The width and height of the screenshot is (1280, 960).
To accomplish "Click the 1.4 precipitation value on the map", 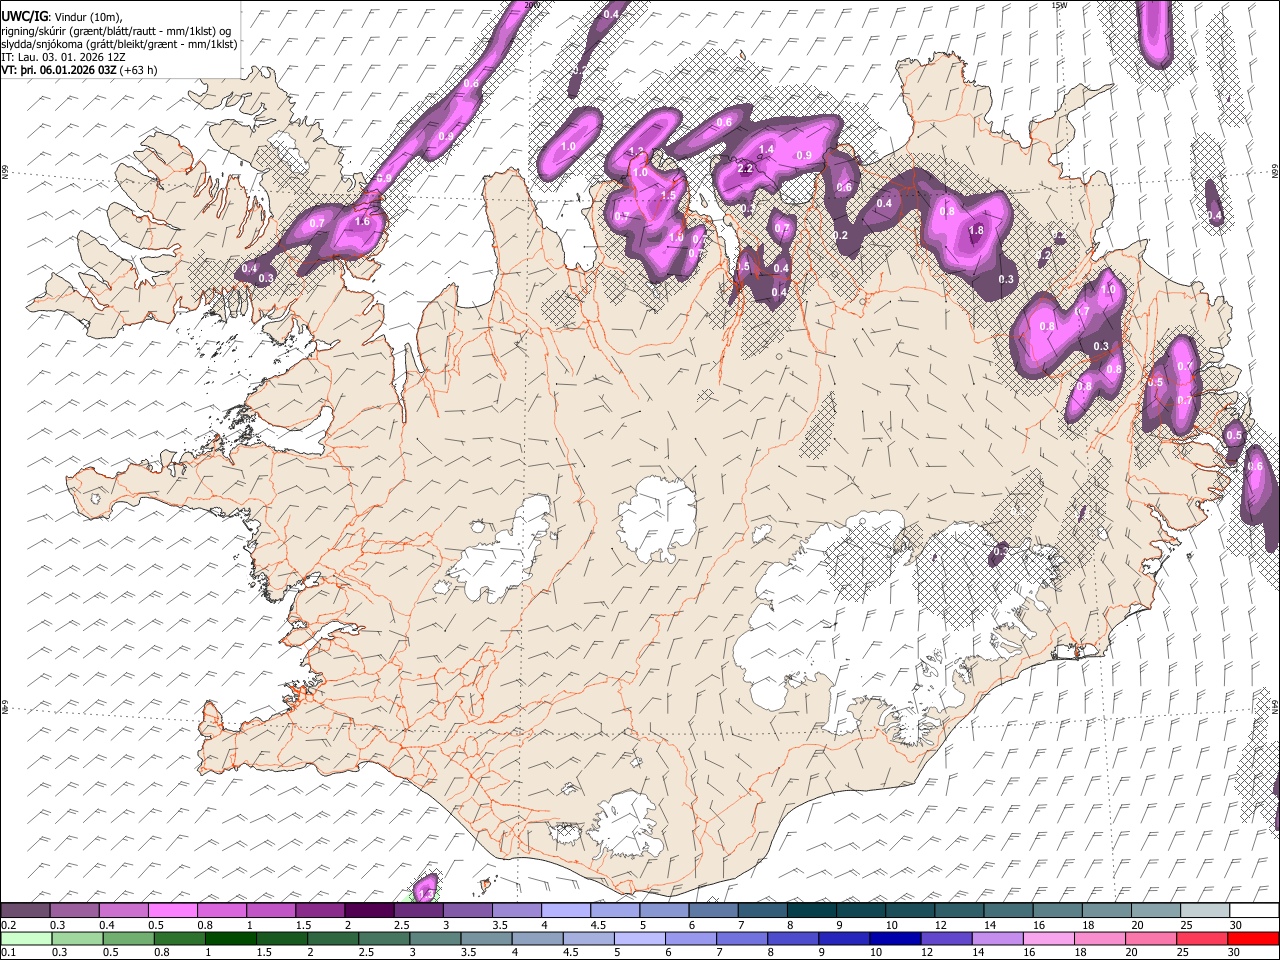I will pos(767,150).
